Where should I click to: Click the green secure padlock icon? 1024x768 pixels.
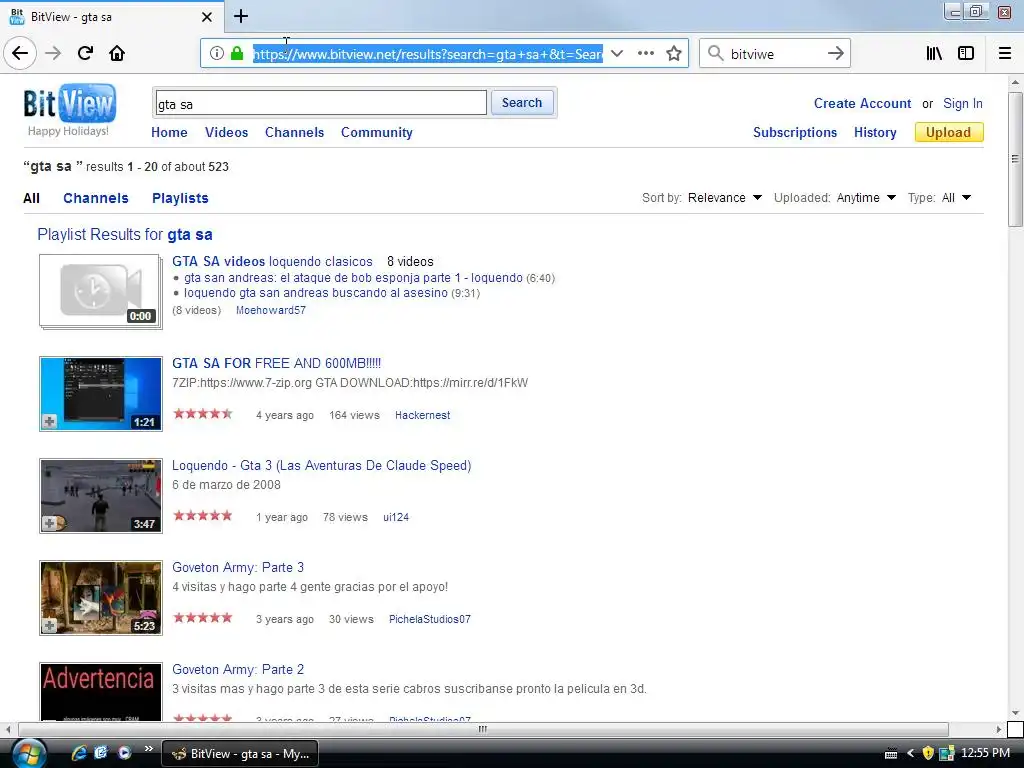237,54
